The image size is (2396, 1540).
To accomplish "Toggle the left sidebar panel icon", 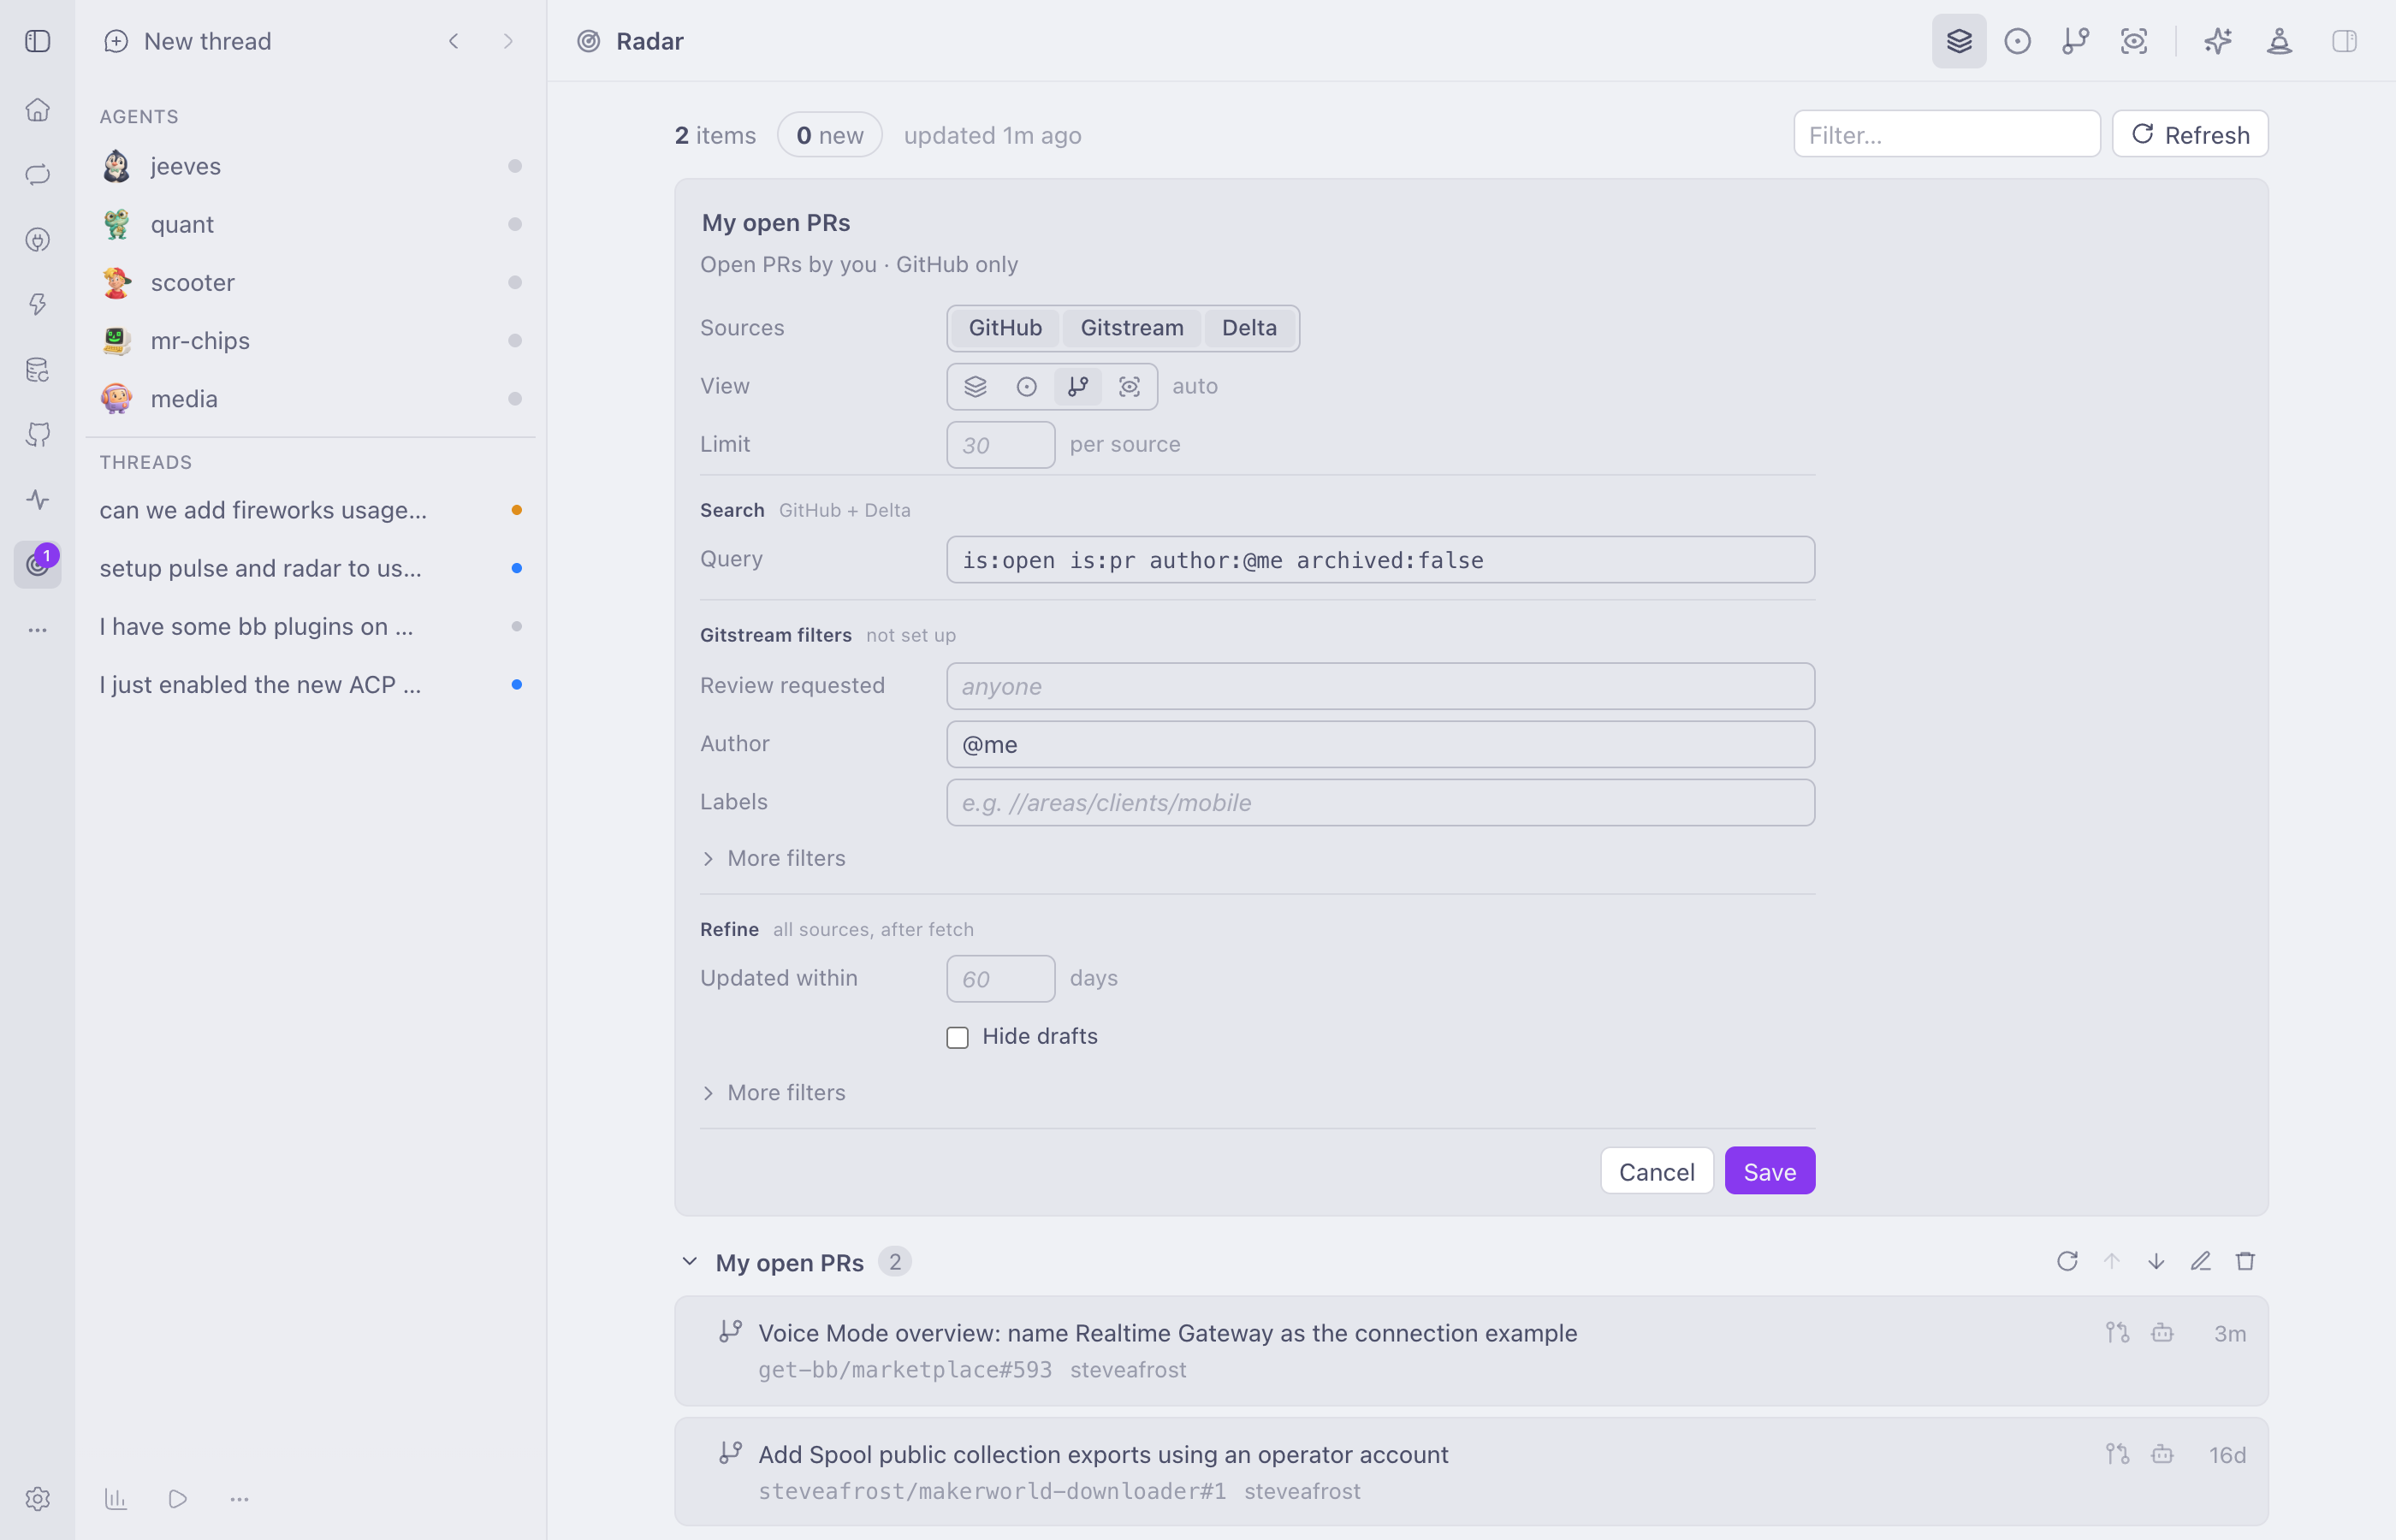I will tap(38, 41).
